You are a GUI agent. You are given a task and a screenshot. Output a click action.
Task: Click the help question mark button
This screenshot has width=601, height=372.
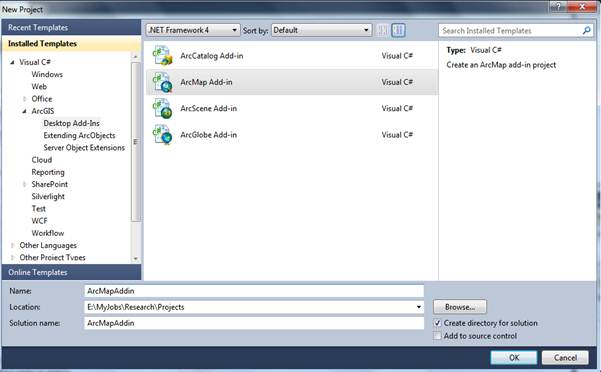tap(558, 6)
